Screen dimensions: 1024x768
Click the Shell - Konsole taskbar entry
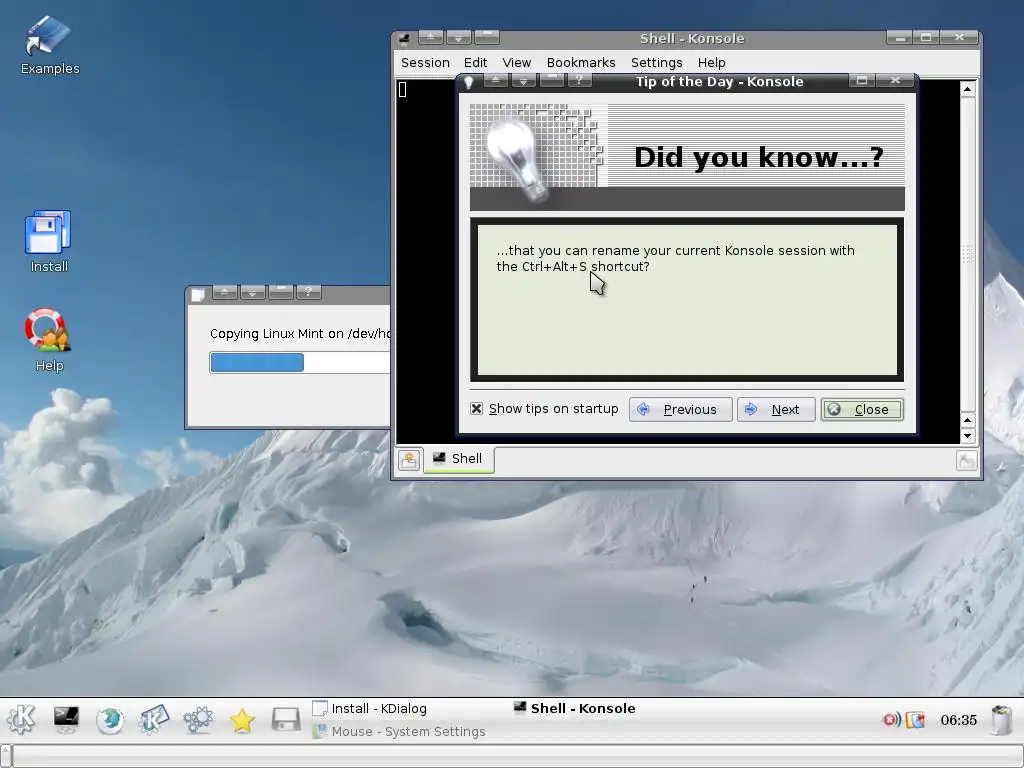[575, 709]
